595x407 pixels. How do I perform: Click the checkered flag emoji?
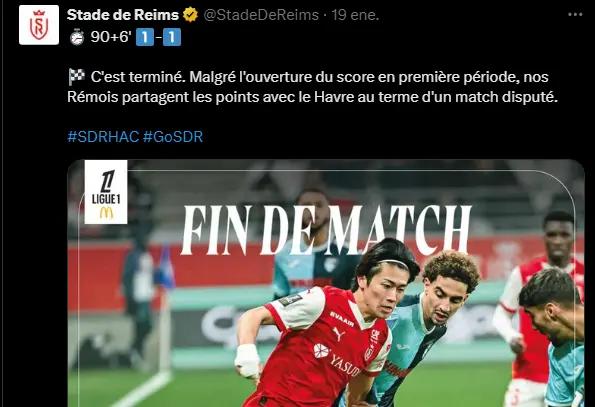[76, 77]
